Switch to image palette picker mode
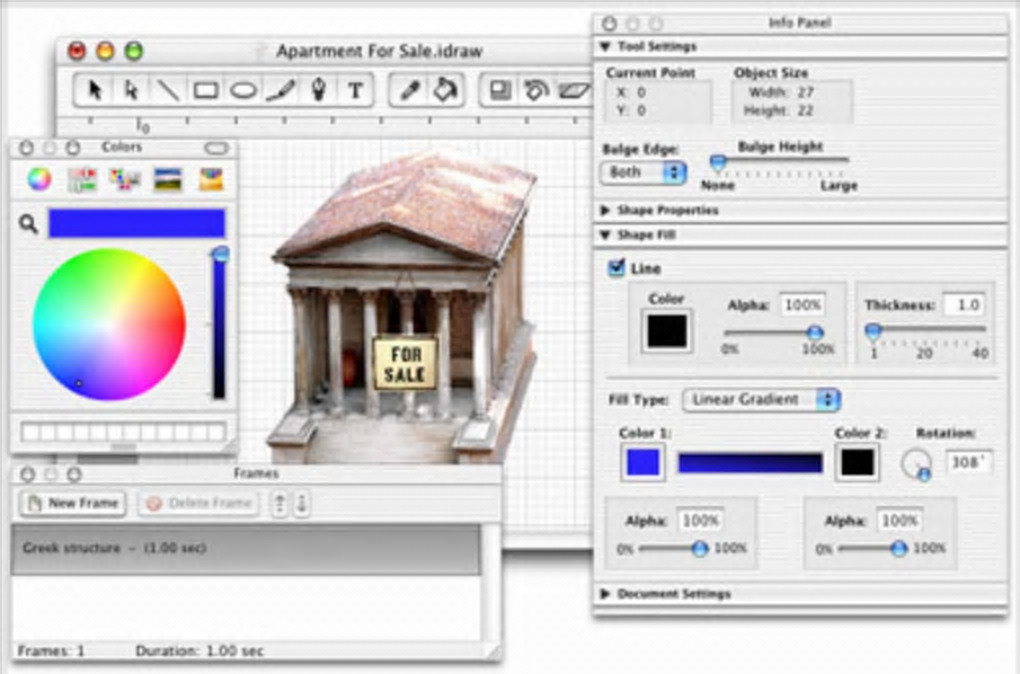Screen dimensions: 1020x674 [x=168, y=180]
